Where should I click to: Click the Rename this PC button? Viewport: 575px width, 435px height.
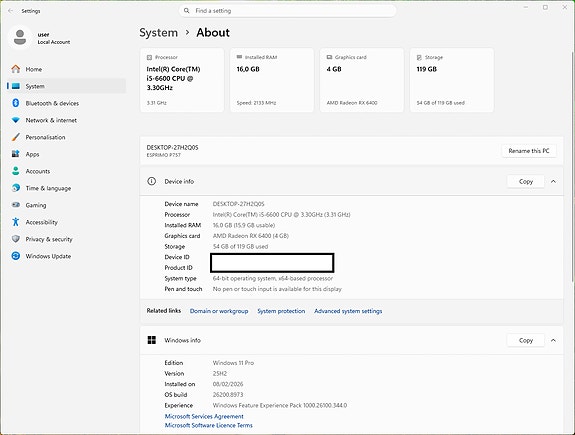pos(529,151)
